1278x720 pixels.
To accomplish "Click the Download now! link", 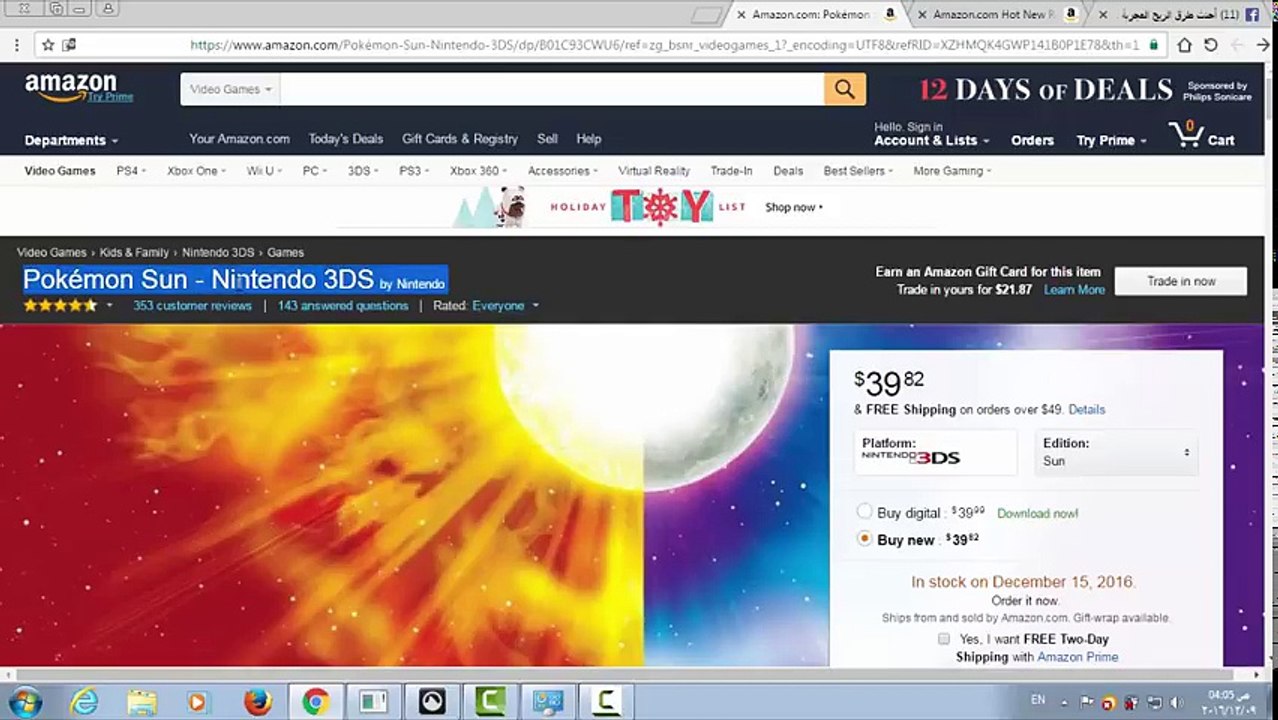I will click(x=1037, y=513).
